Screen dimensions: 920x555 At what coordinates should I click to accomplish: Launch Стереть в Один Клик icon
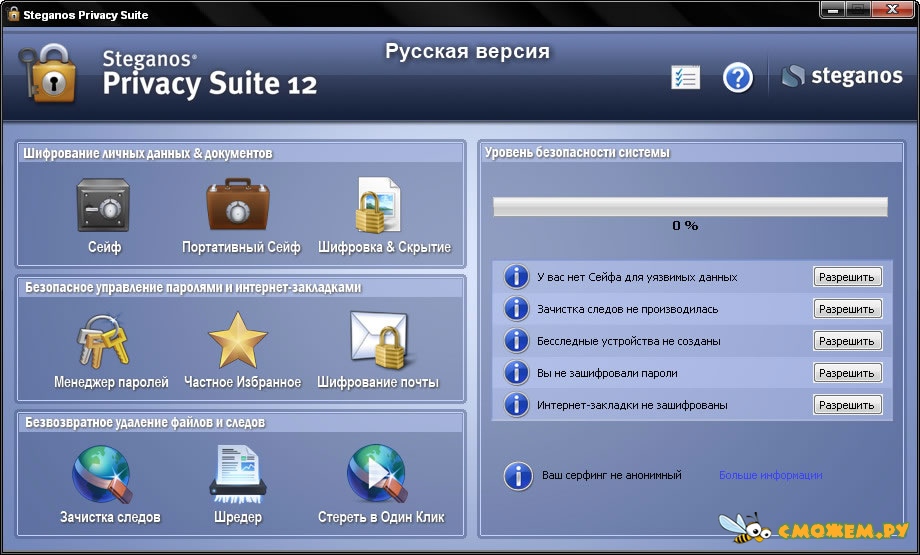[x=377, y=474]
